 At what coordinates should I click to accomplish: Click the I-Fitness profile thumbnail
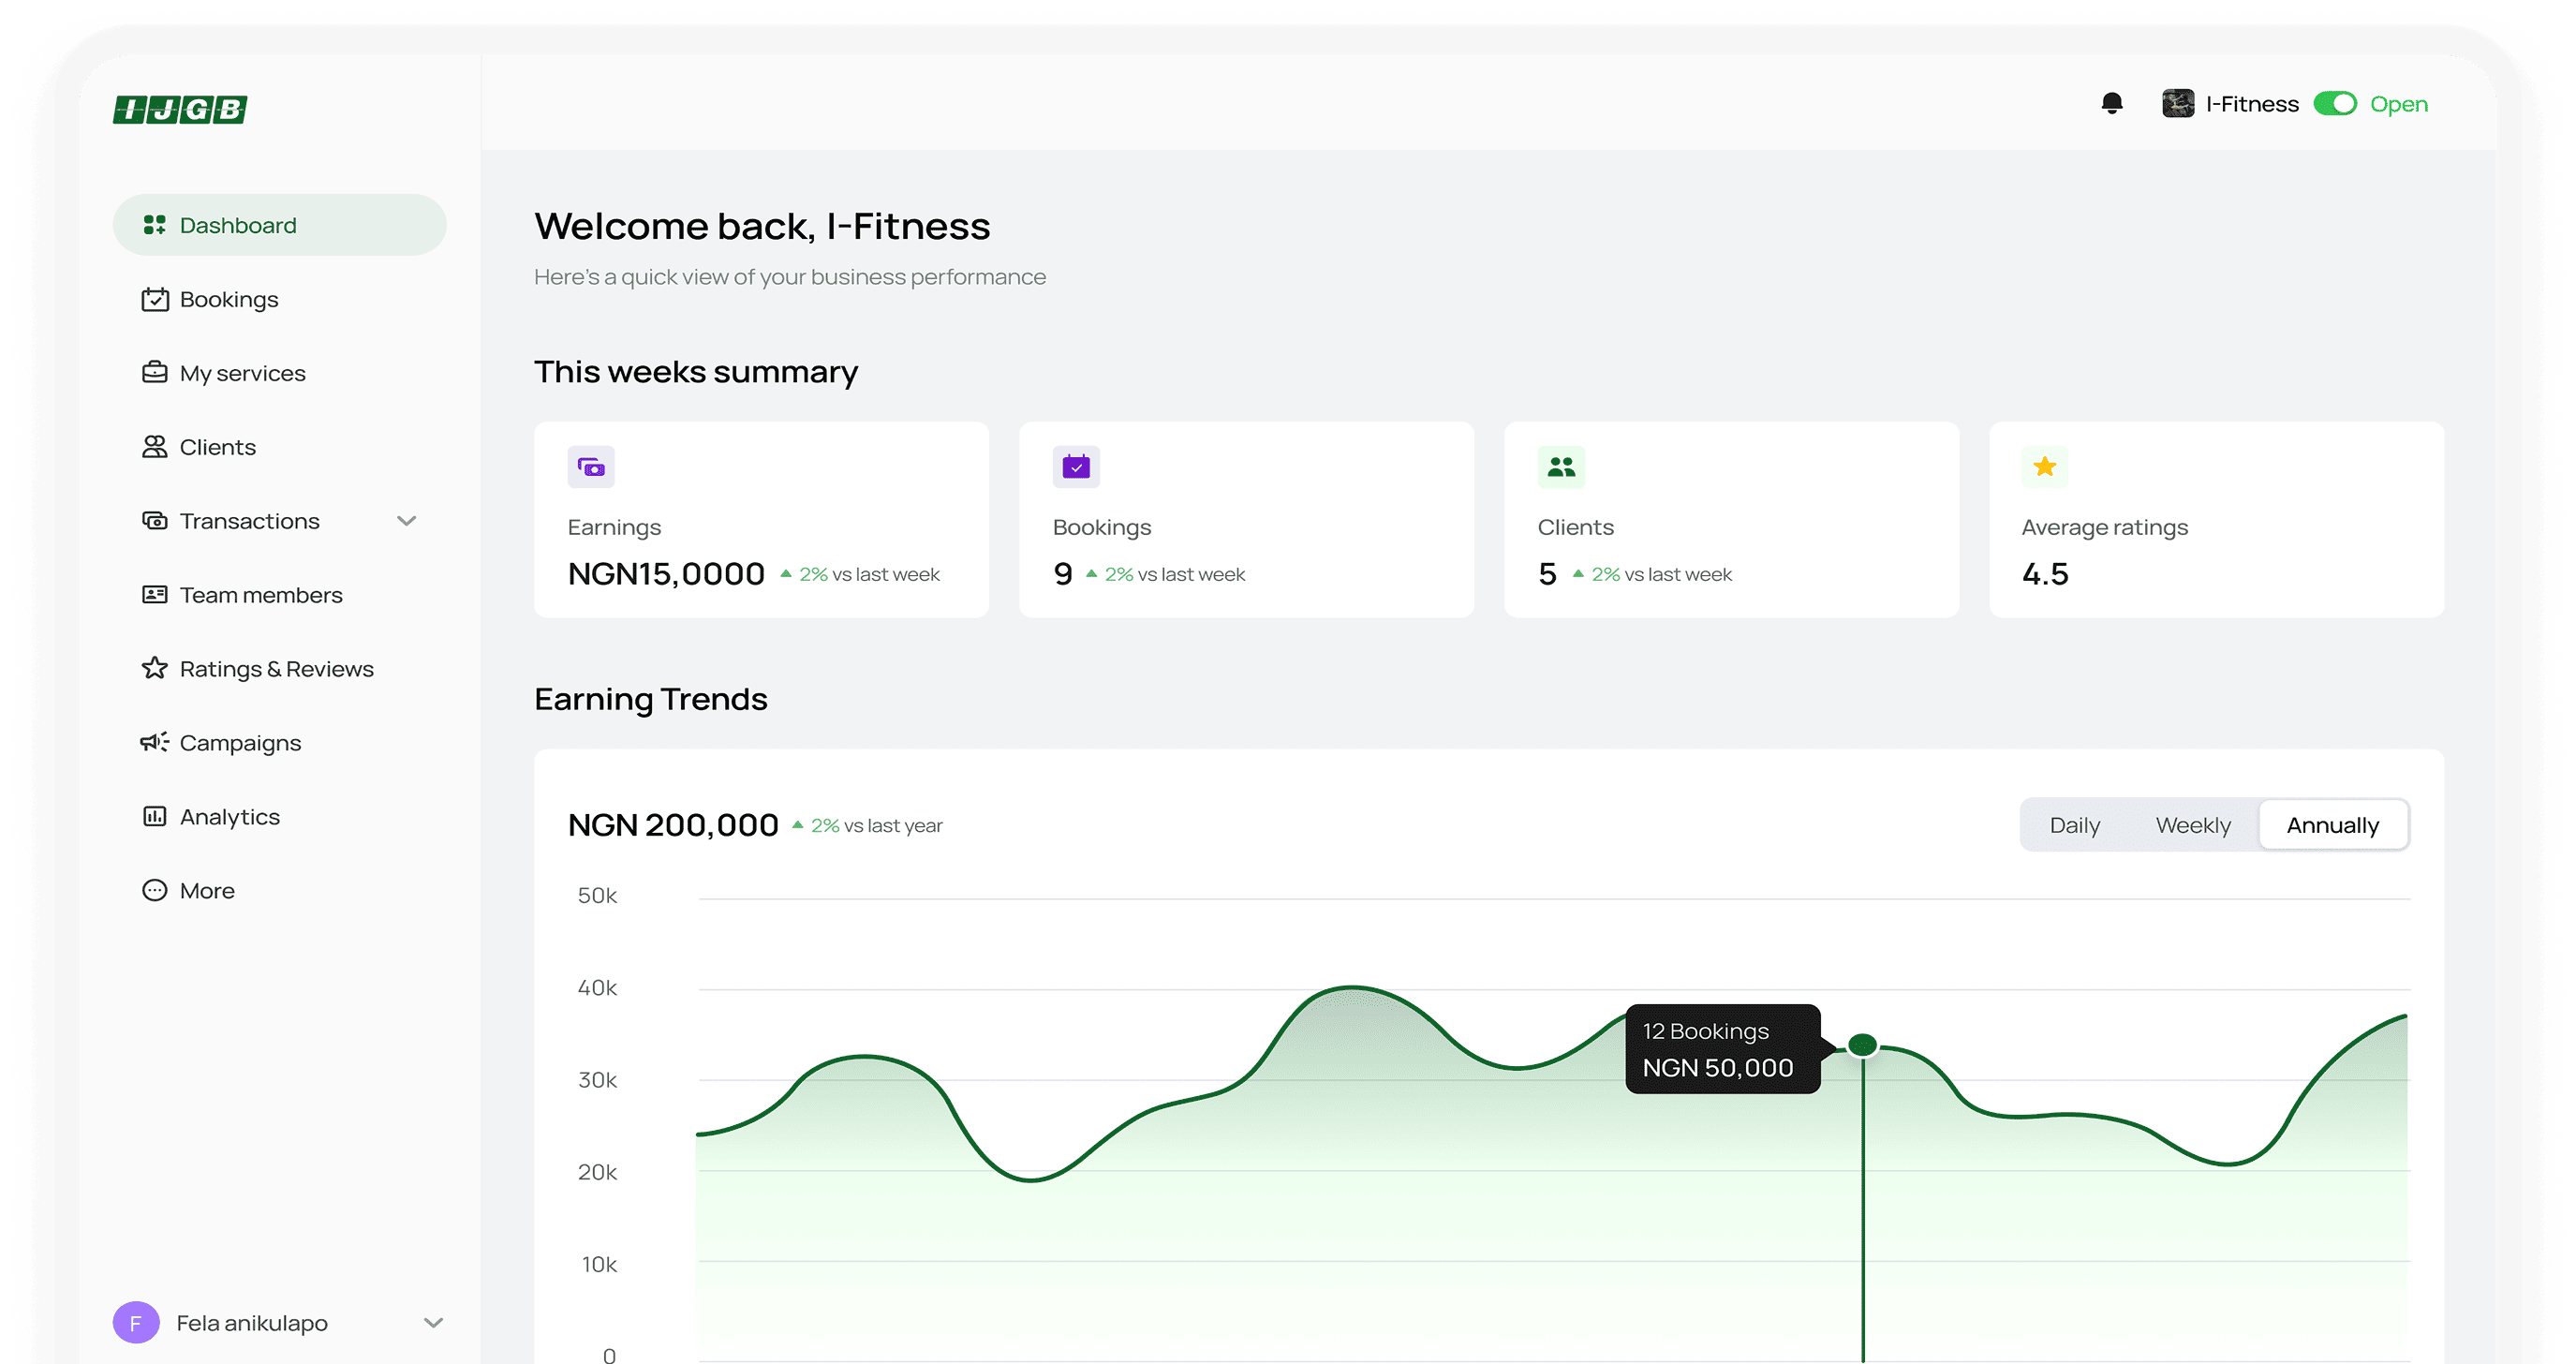(x=2177, y=104)
